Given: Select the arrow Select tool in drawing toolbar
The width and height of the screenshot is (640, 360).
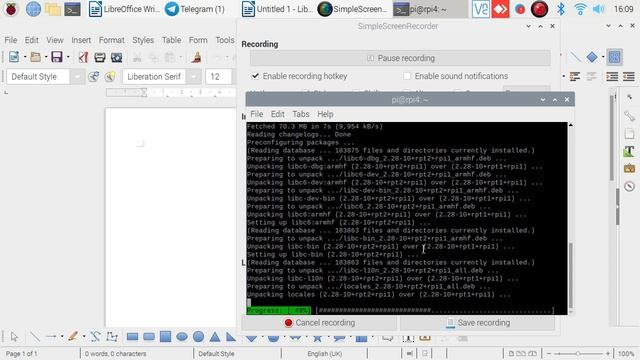Looking at the screenshot, I should tap(14, 337).
